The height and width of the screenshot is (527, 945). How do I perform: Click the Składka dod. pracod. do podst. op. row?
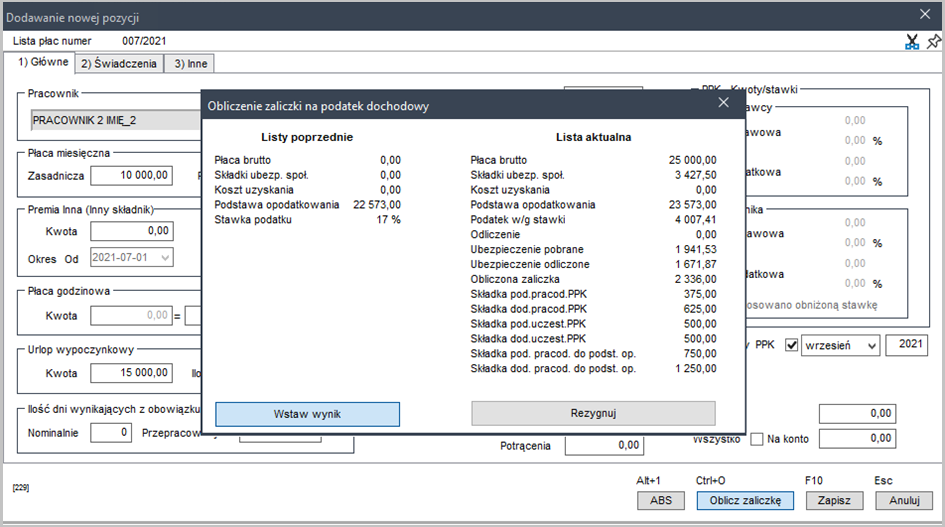[x=594, y=368]
